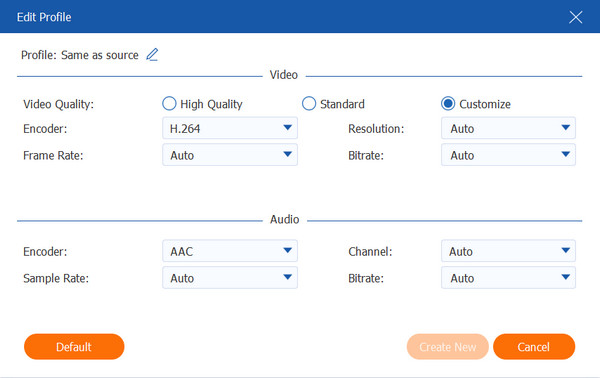The height and width of the screenshot is (378, 600).
Task: Click the pencil icon to rename profile
Action: [152, 55]
